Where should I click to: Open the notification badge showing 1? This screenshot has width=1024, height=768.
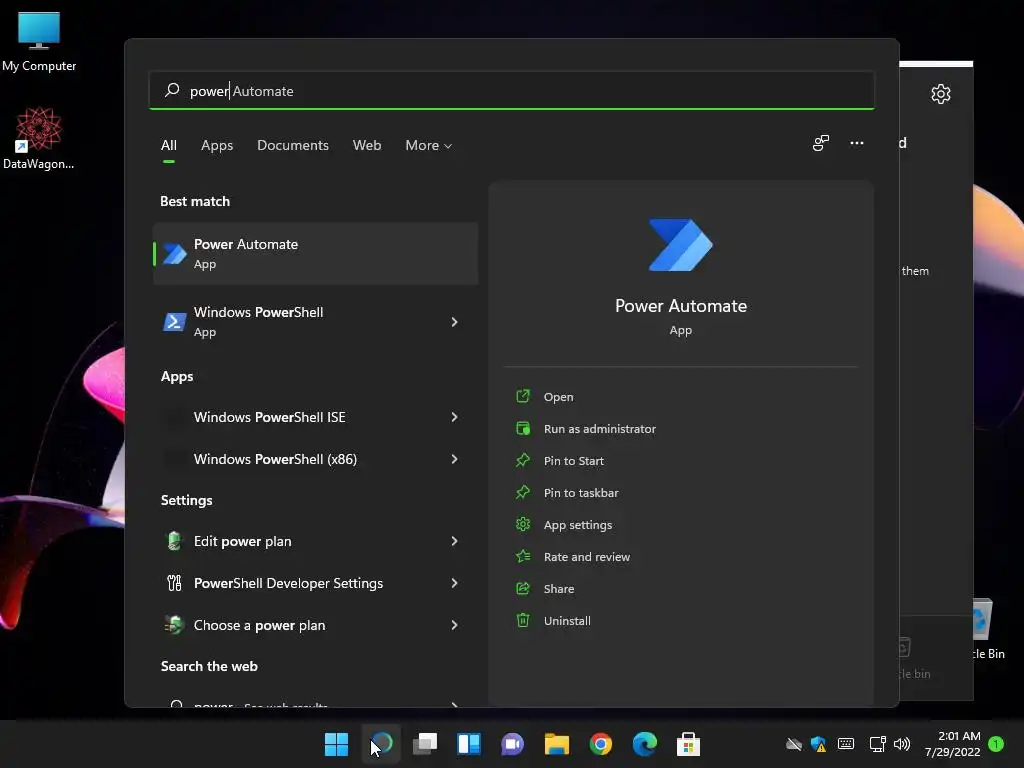[996, 744]
